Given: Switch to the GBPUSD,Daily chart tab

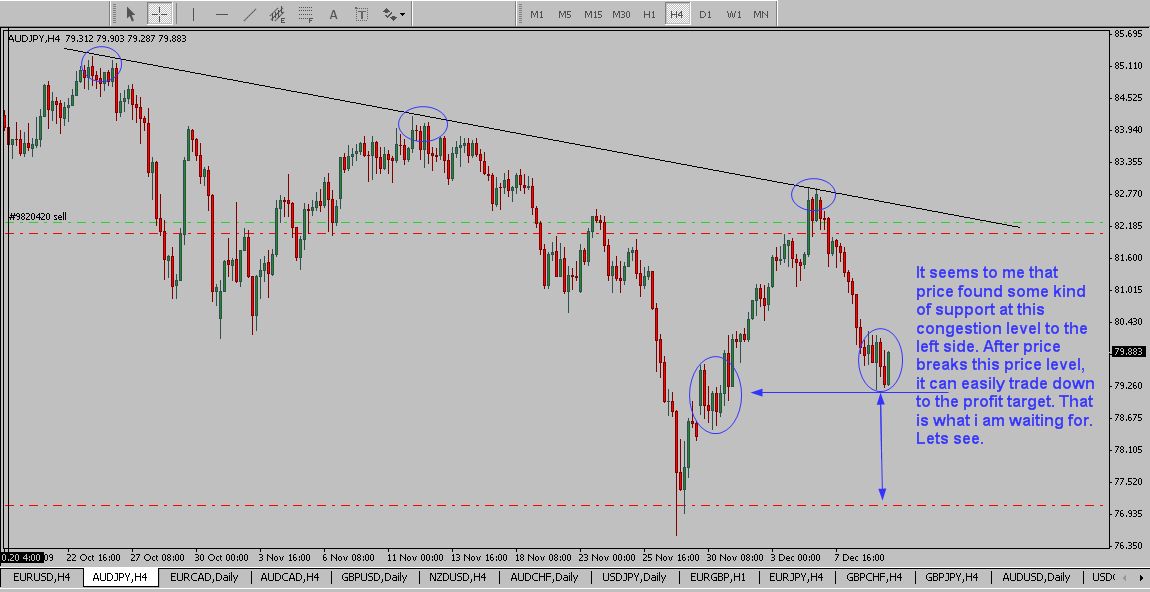Looking at the screenshot, I should point(374,577).
